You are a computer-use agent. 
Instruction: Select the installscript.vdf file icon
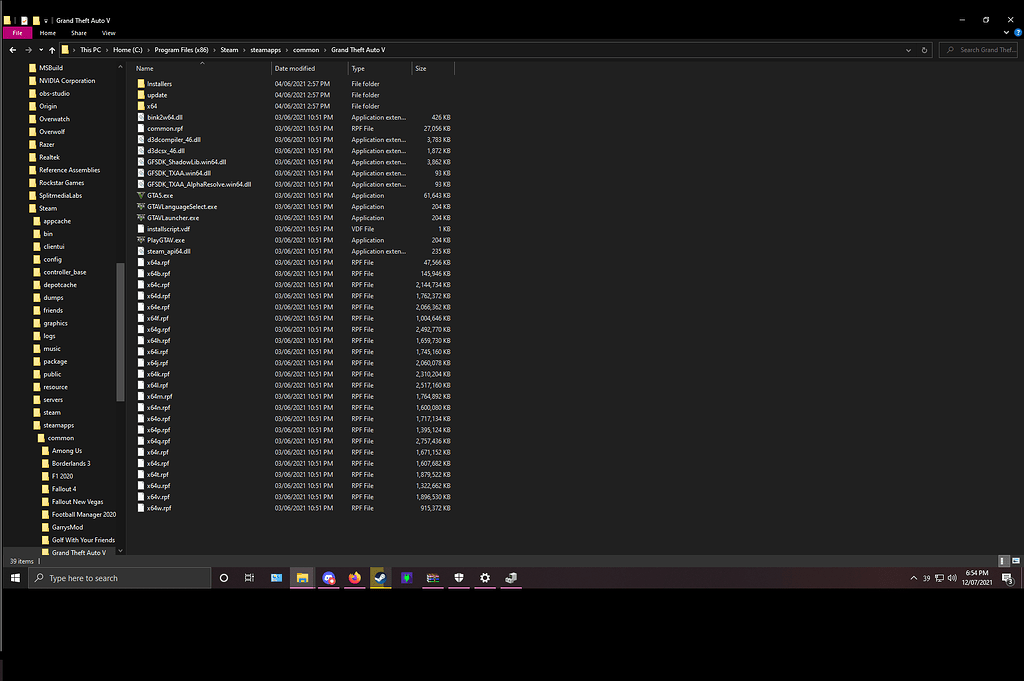coord(141,229)
